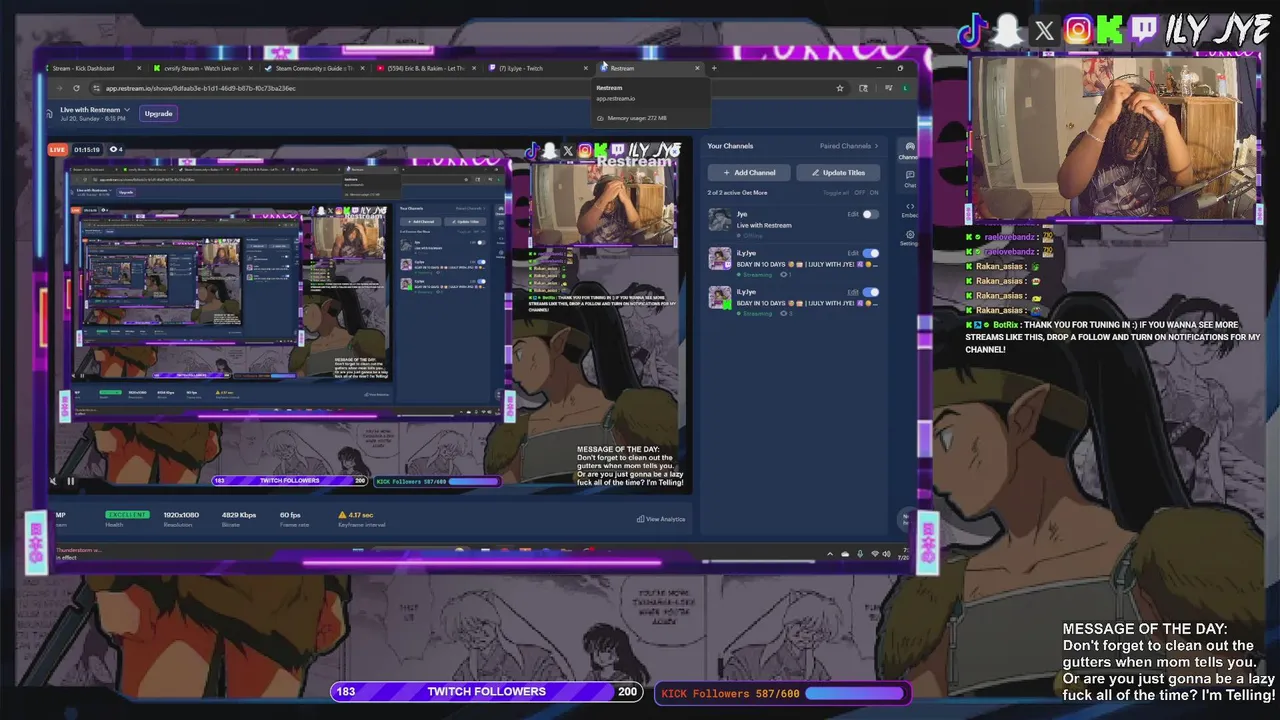The height and width of the screenshot is (720, 1280).
Task: Edit the Kick iLyJye channel
Action: (x=853, y=292)
